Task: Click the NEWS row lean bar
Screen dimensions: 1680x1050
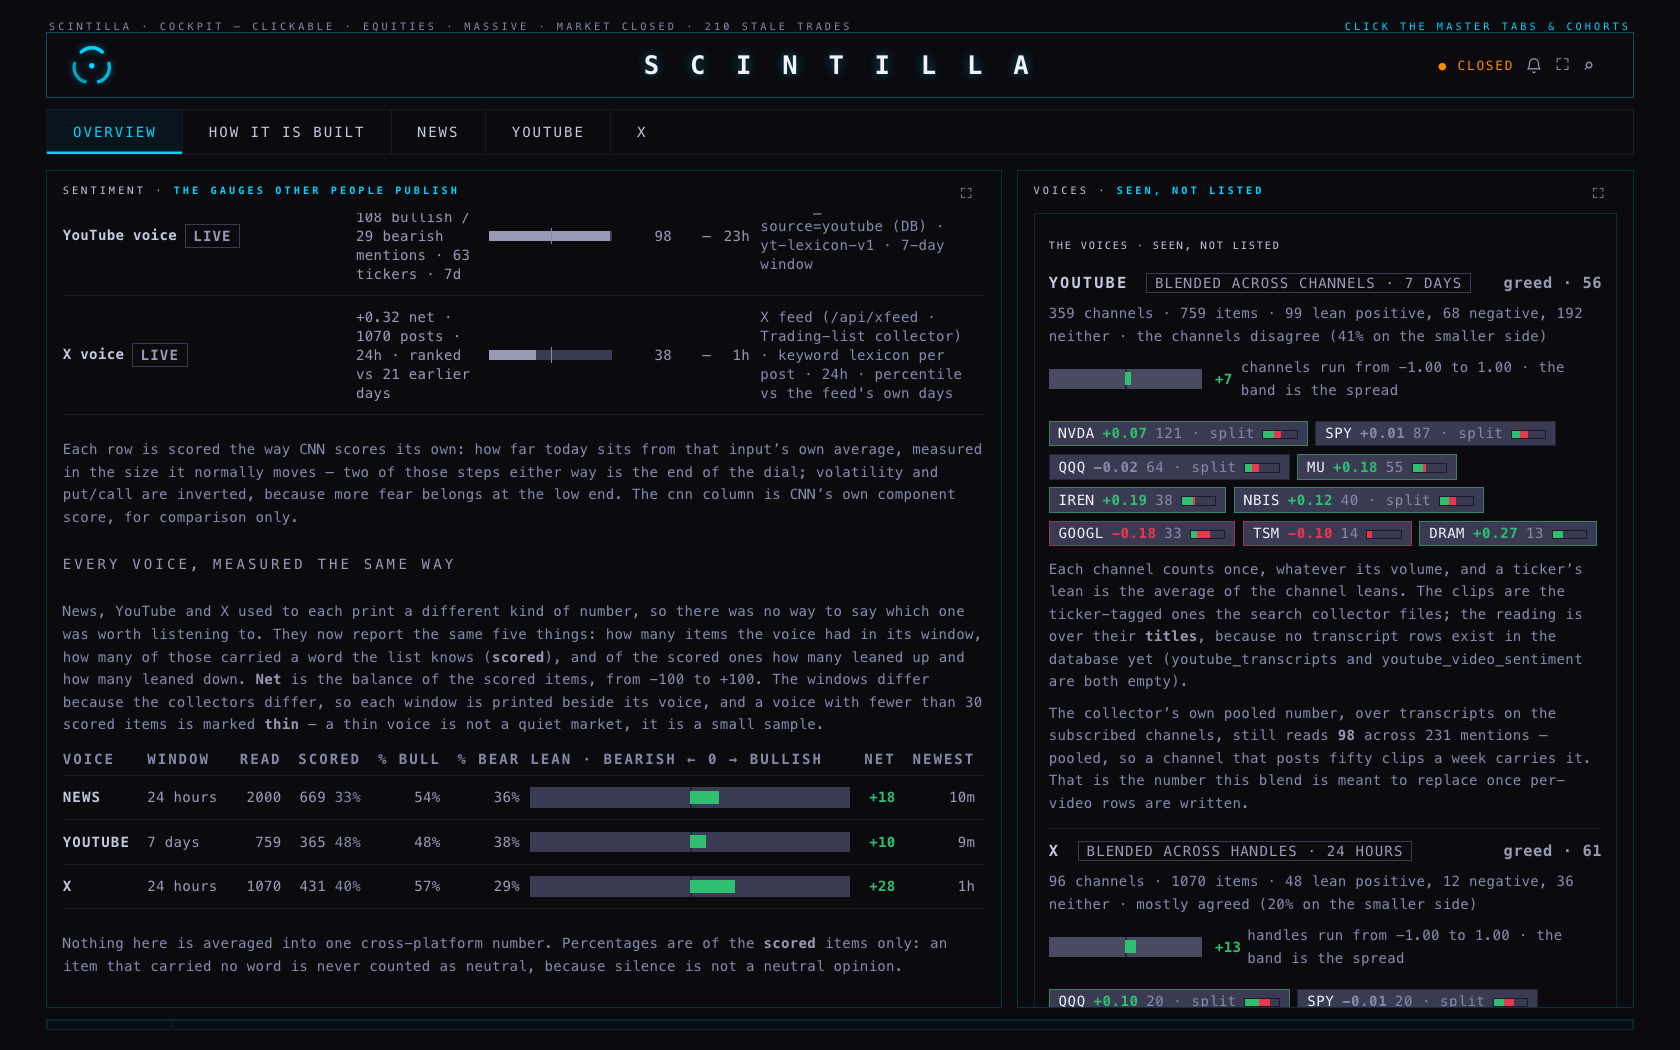Action: click(690, 797)
